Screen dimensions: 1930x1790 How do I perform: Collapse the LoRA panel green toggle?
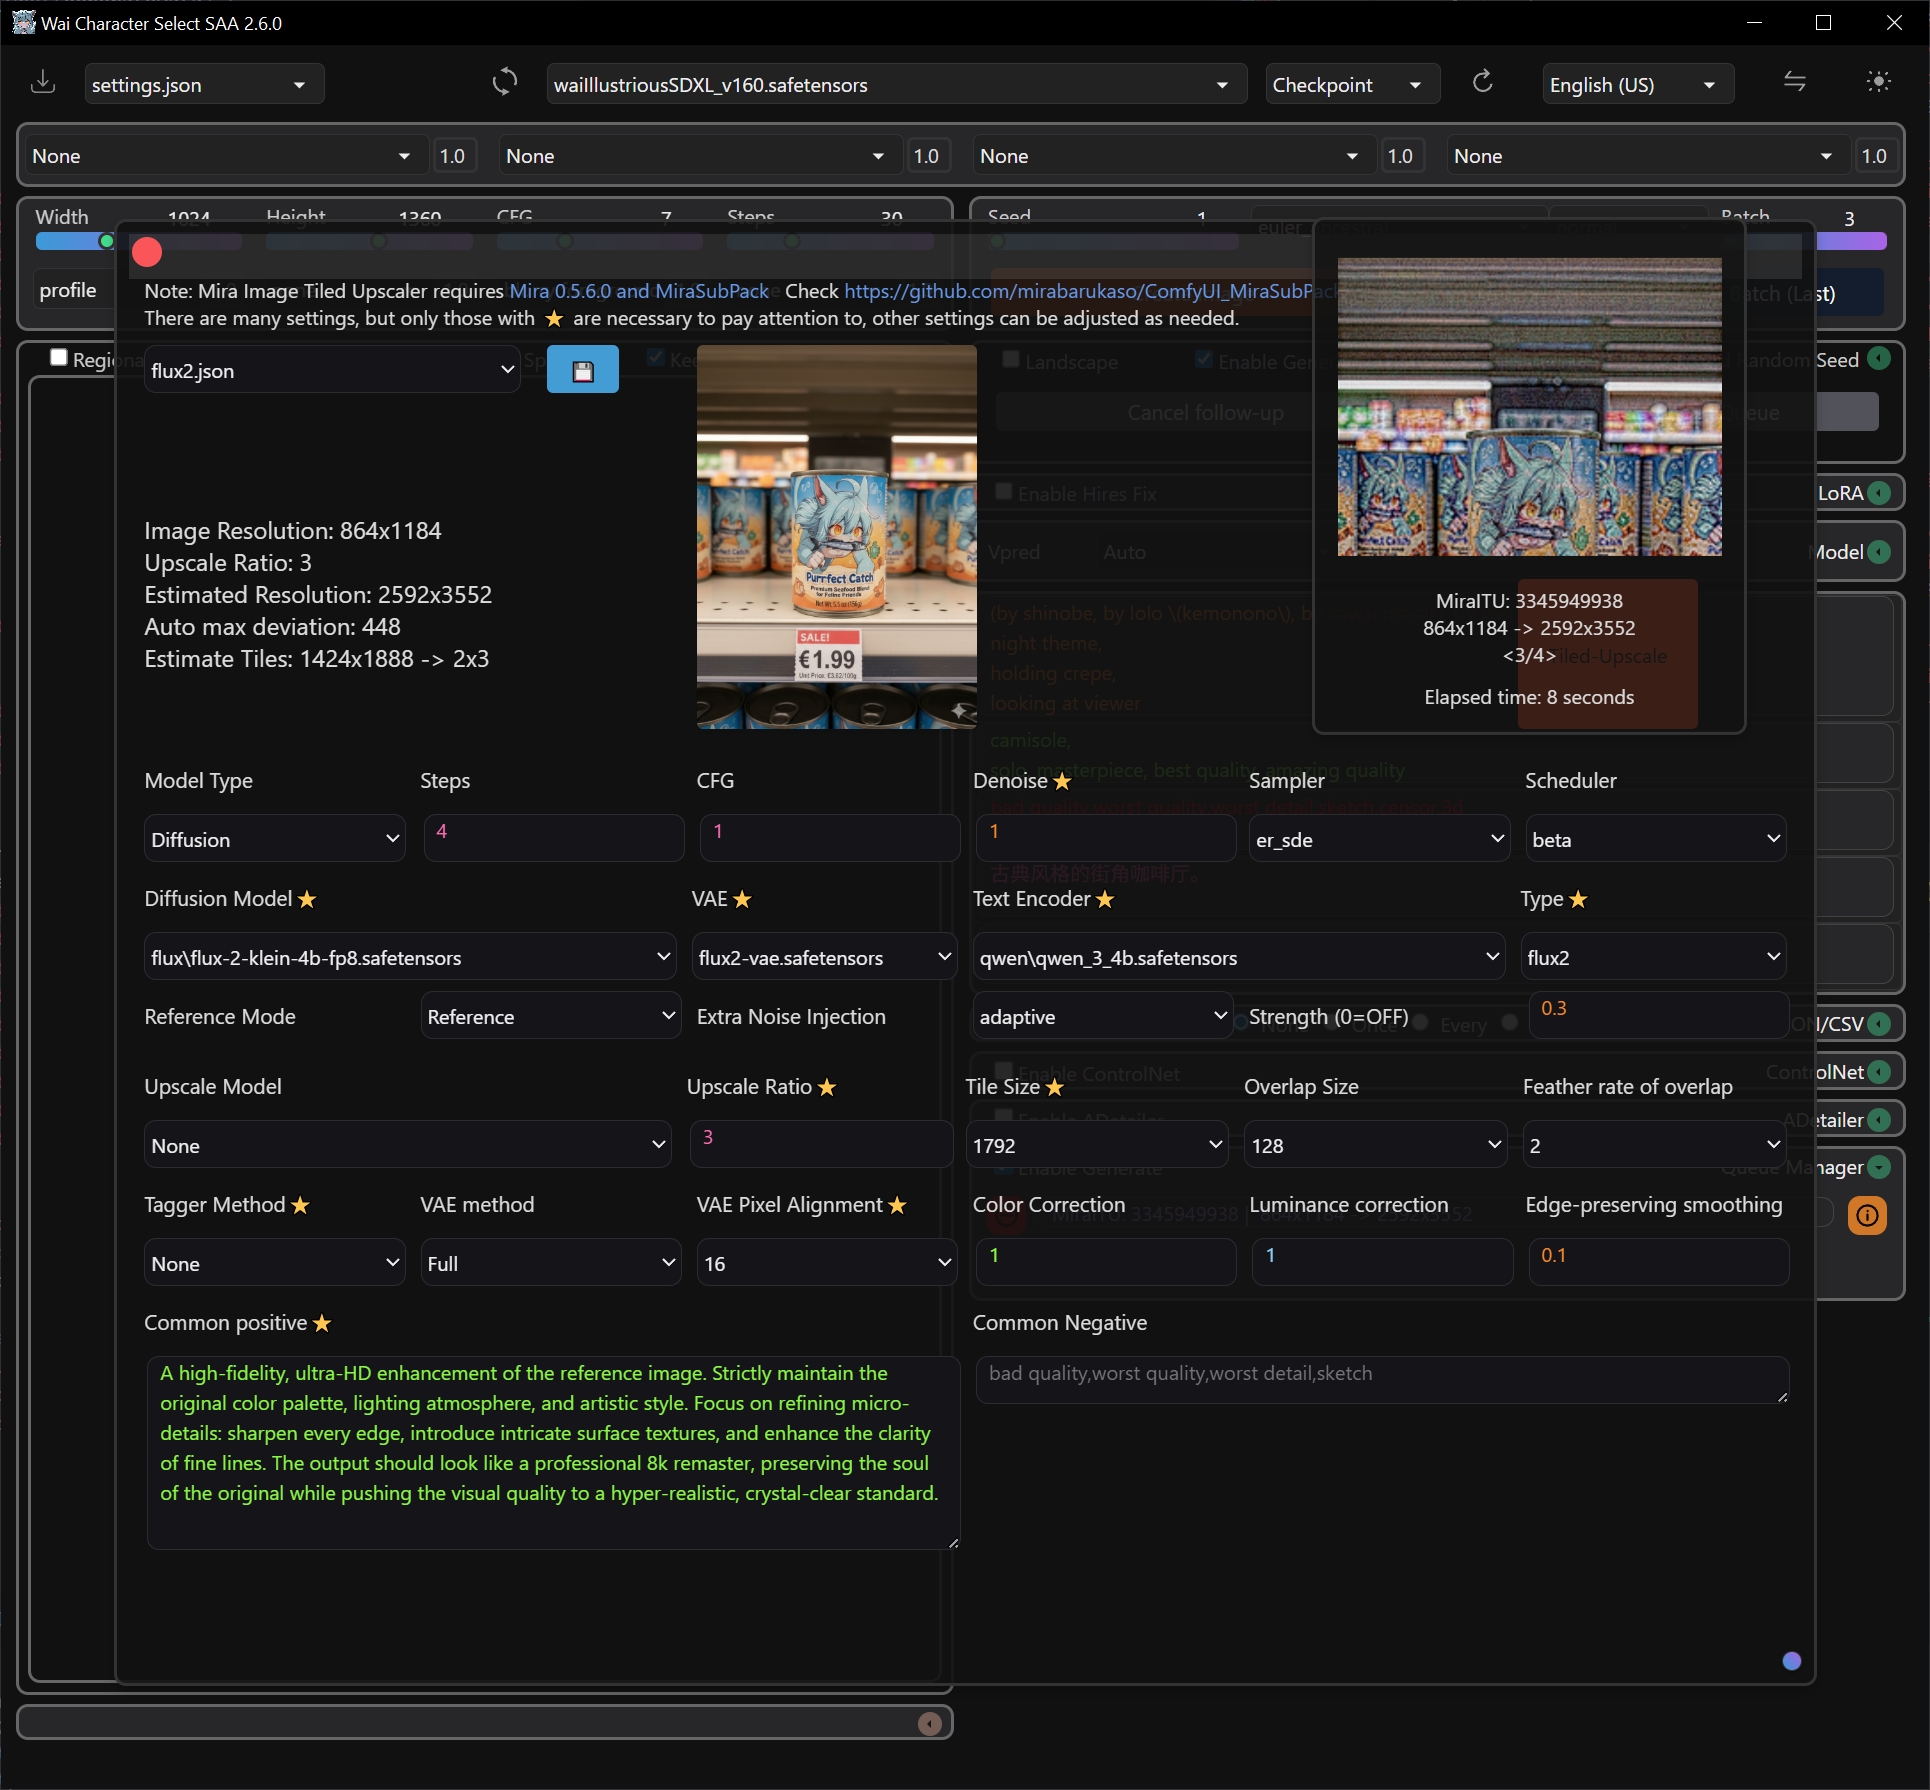point(1879,493)
